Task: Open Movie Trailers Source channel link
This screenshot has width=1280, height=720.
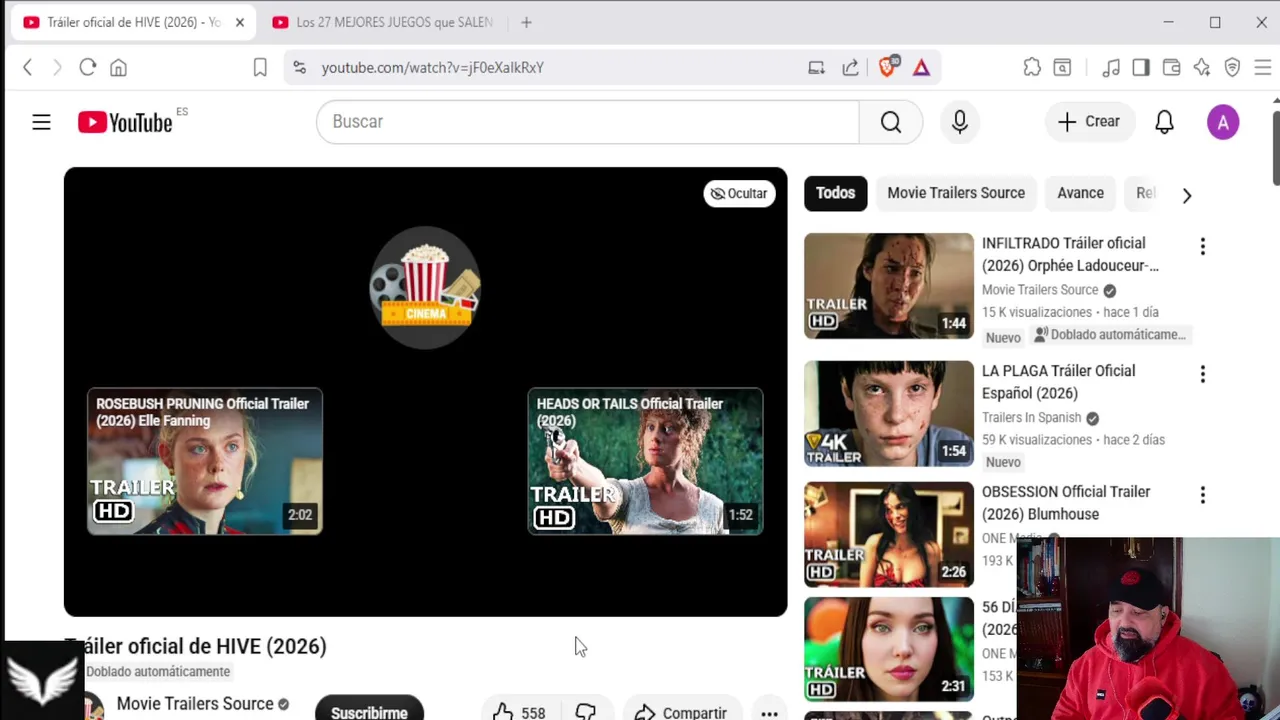Action: (195, 704)
